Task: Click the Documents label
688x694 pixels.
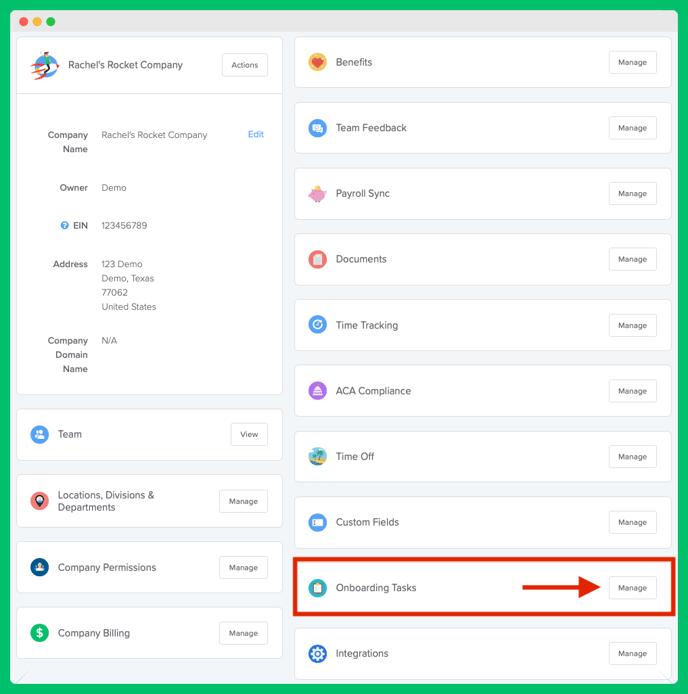Action: click(x=361, y=259)
